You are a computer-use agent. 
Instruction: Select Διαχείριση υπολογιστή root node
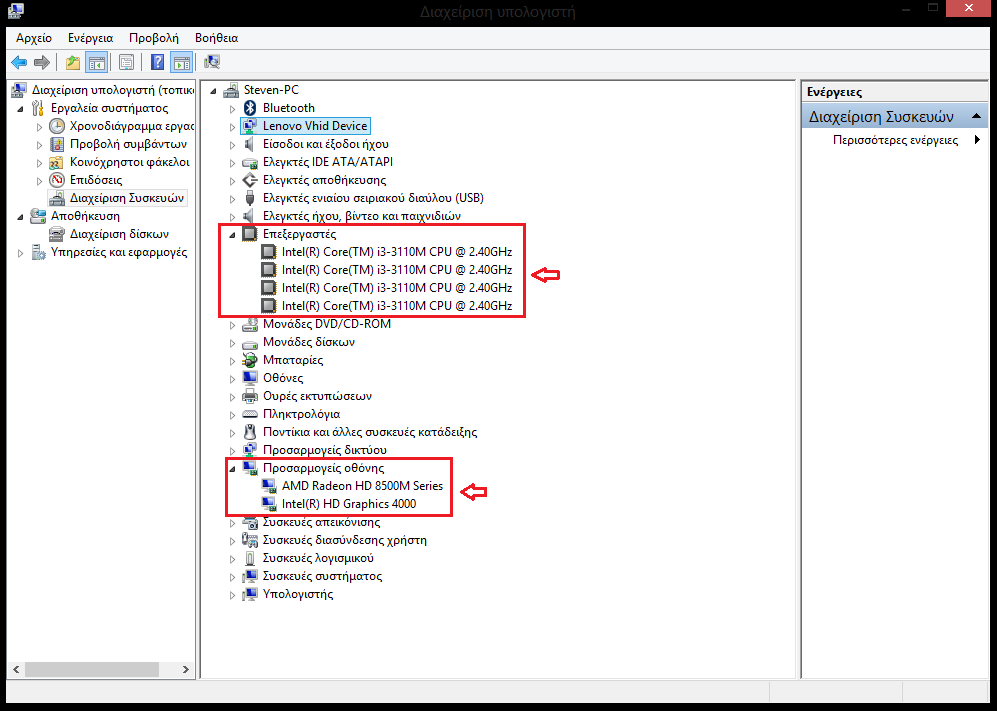pyautogui.click(x=113, y=90)
